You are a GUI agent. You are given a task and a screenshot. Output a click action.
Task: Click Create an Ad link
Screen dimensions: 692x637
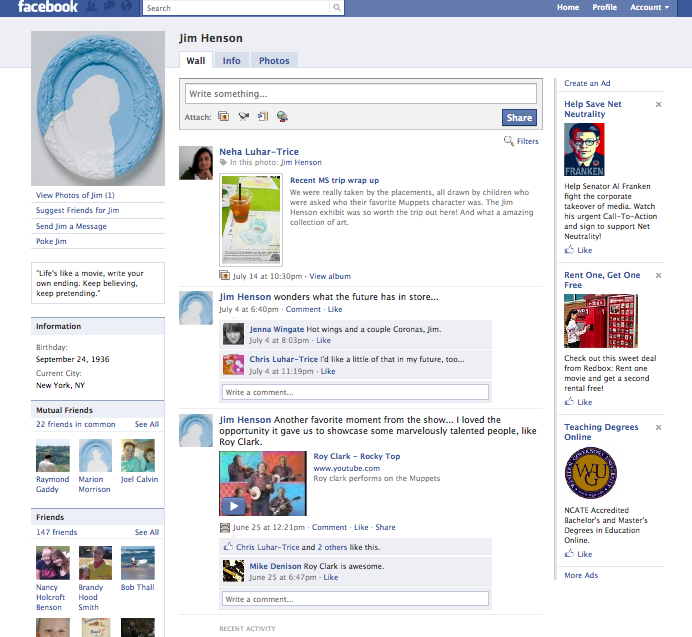point(587,83)
